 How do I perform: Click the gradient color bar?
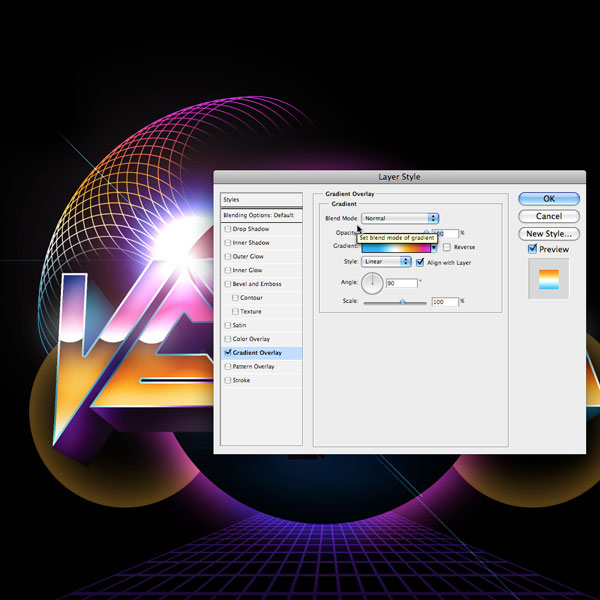coord(396,248)
